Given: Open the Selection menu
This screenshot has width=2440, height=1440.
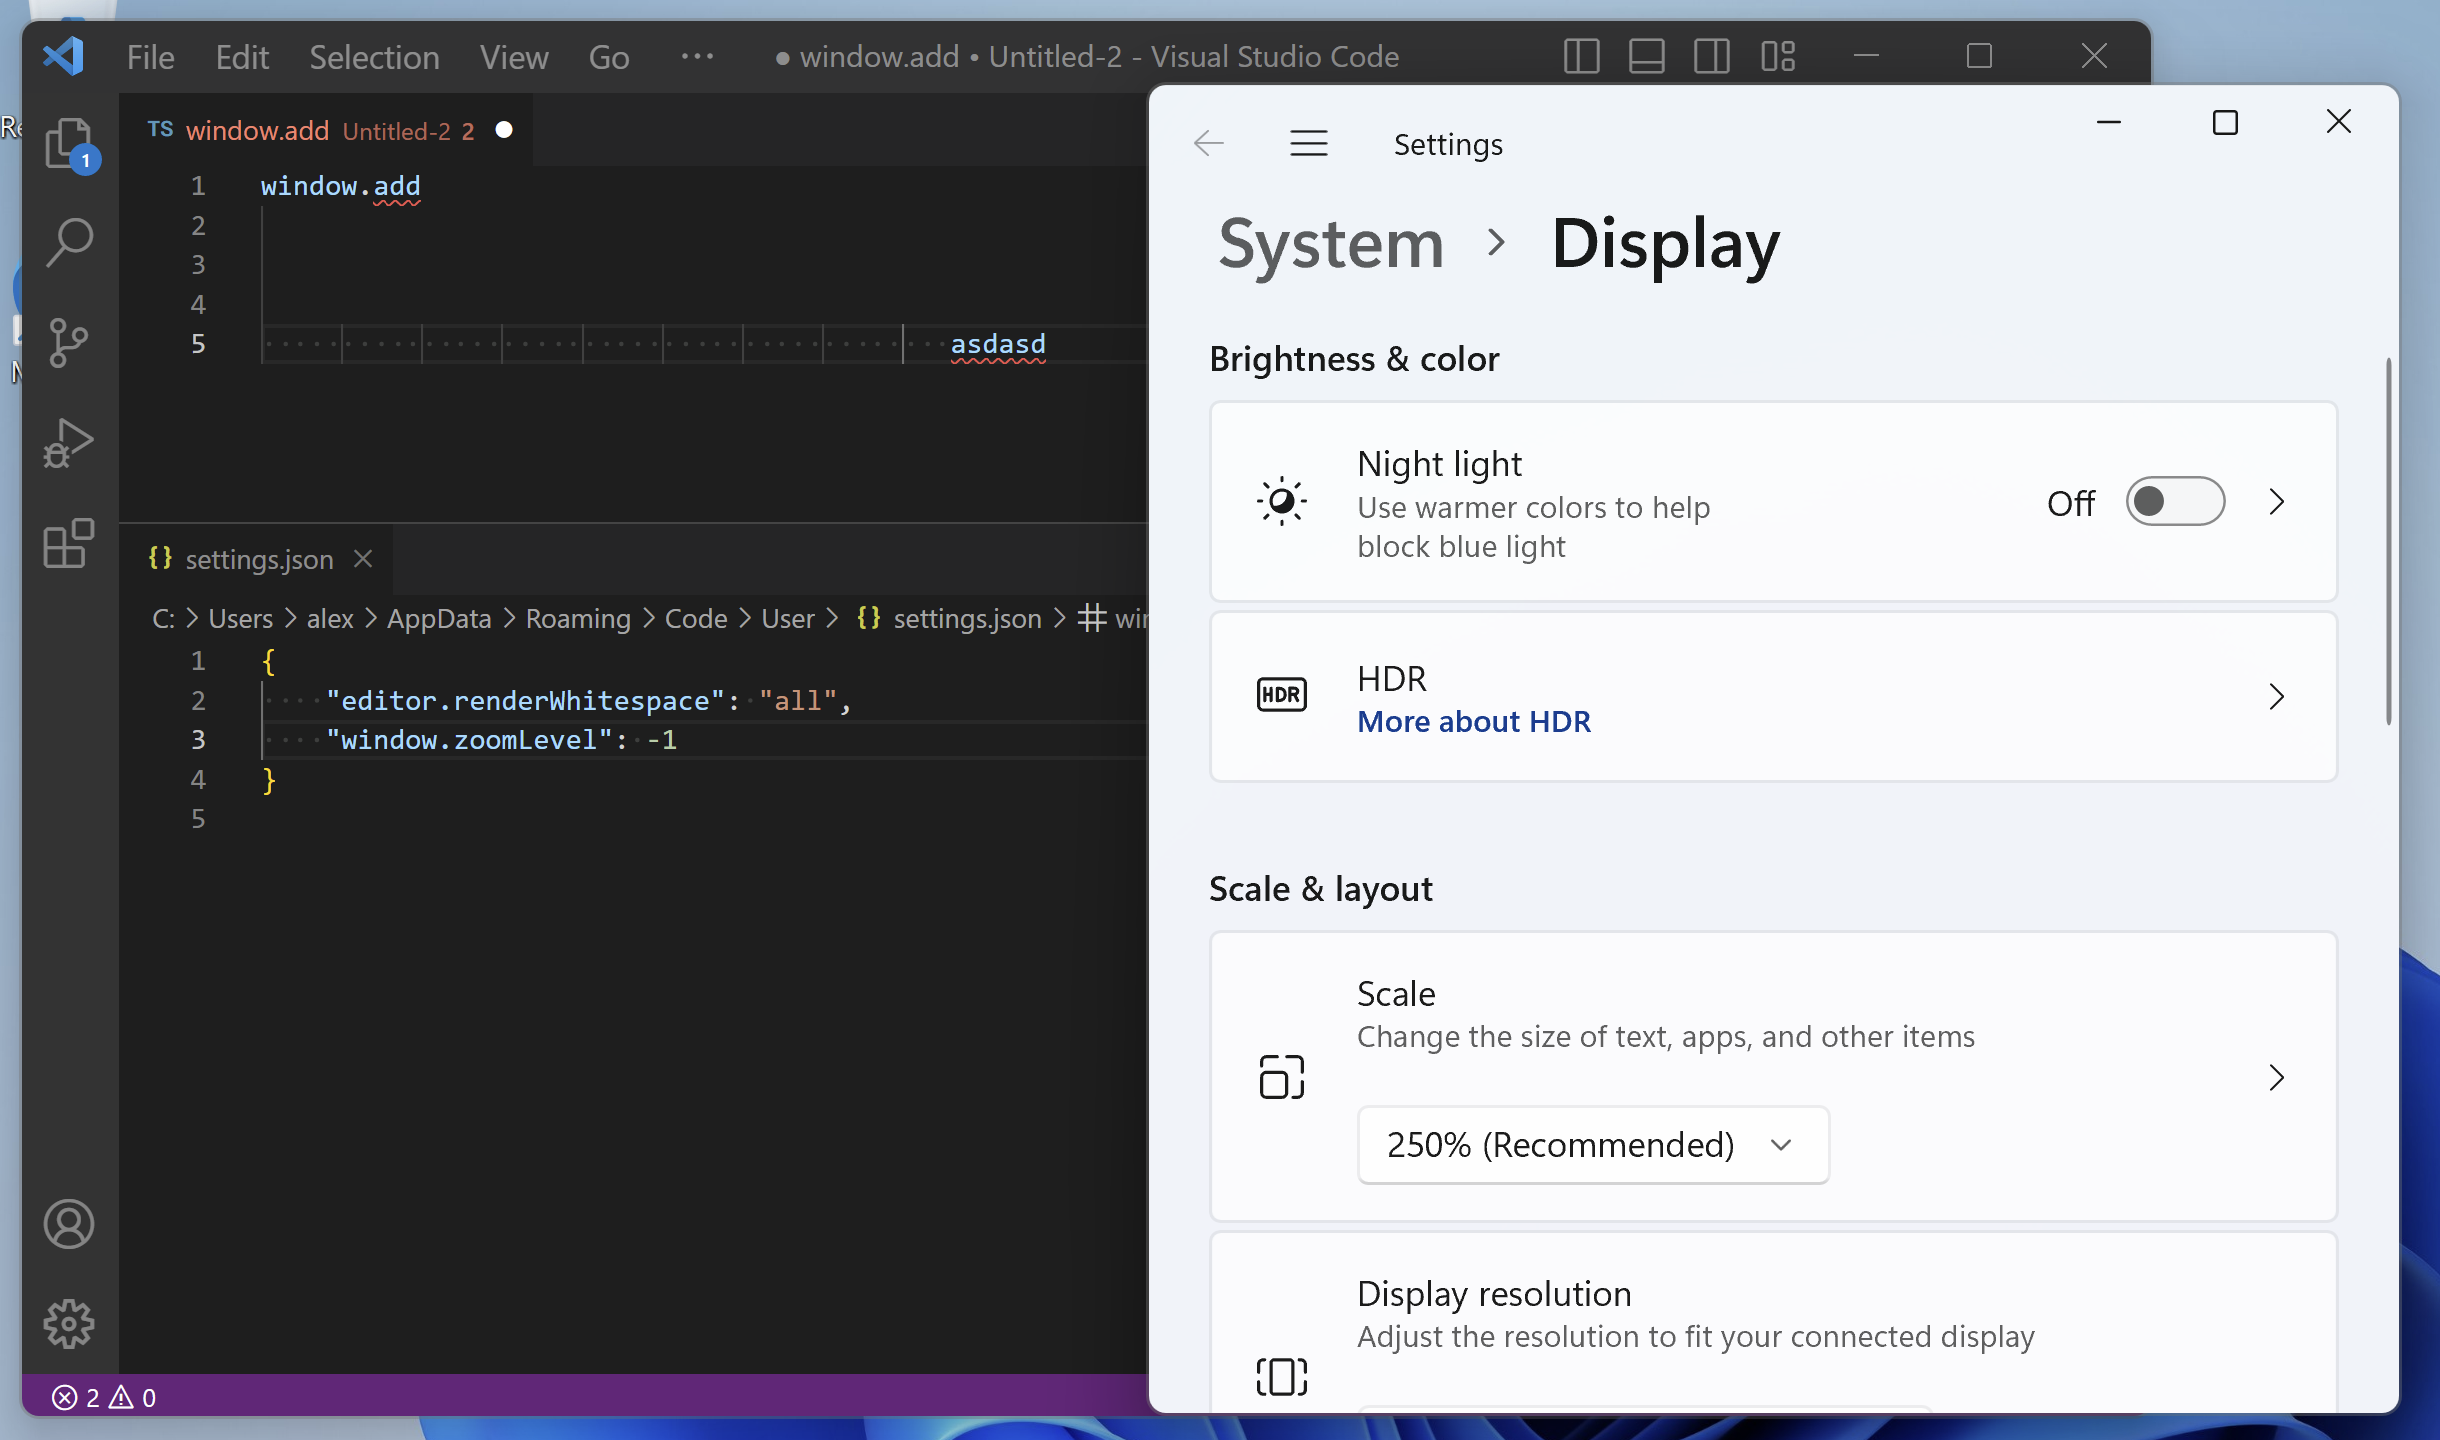Looking at the screenshot, I should [374, 57].
